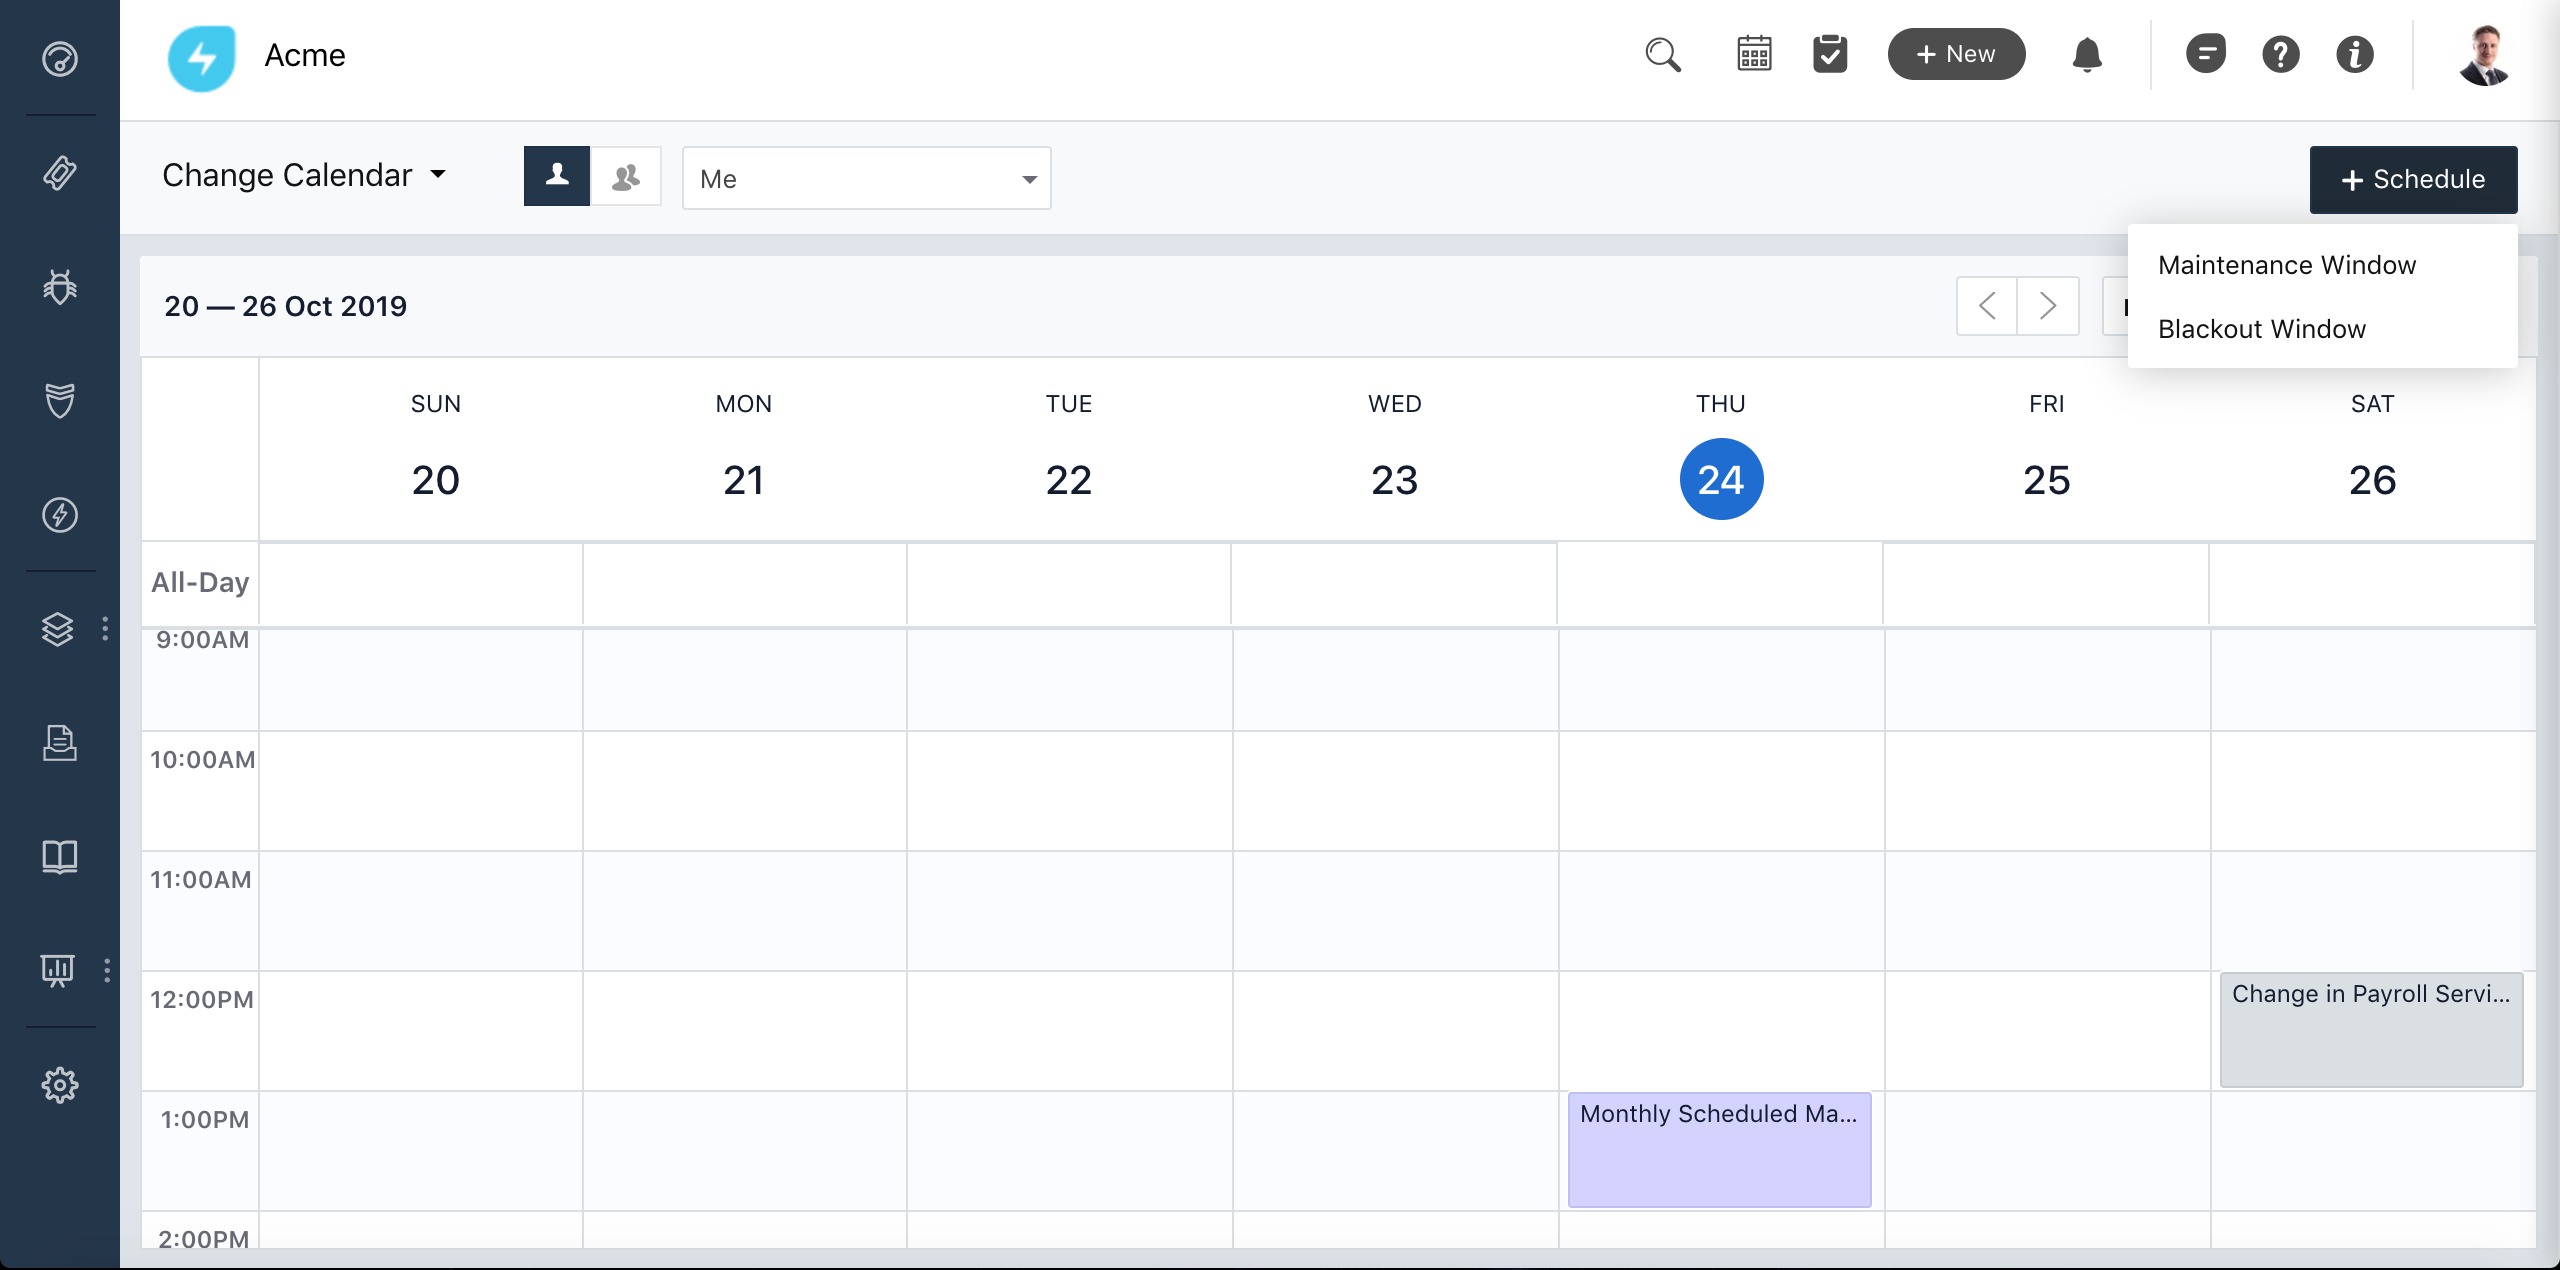The image size is (2560, 1270).
Task: Click the search magnifier icon
Action: [1663, 54]
